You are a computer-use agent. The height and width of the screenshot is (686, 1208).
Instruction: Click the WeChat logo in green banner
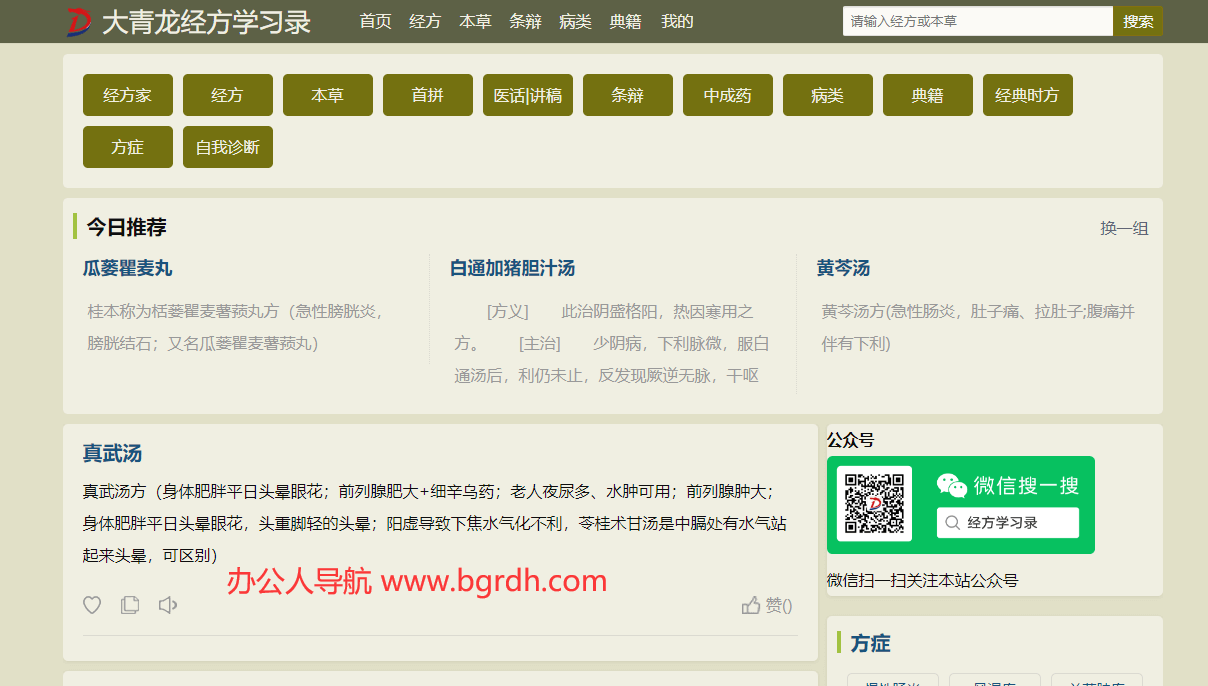[x=951, y=486]
